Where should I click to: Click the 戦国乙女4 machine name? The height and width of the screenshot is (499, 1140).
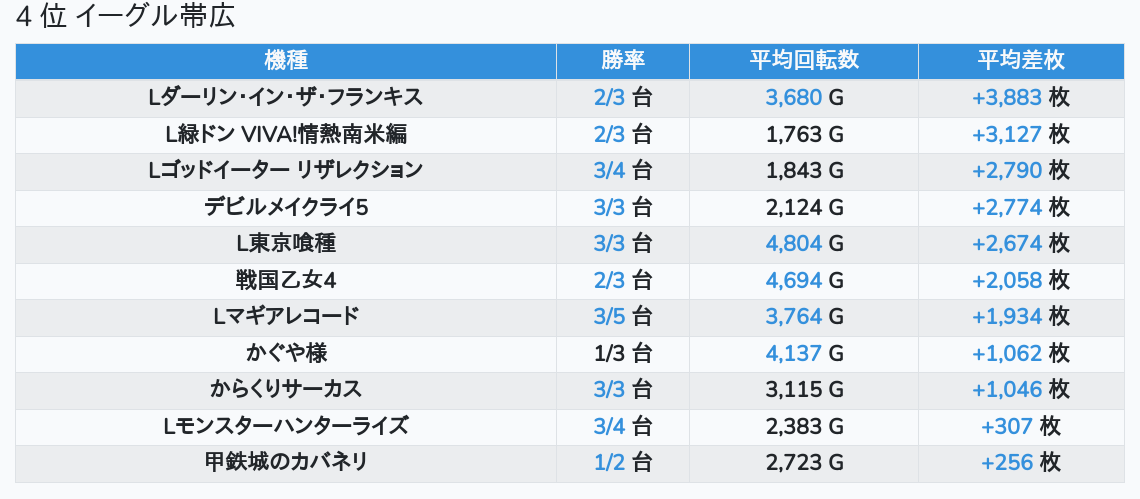pyautogui.click(x=286, y=281)
